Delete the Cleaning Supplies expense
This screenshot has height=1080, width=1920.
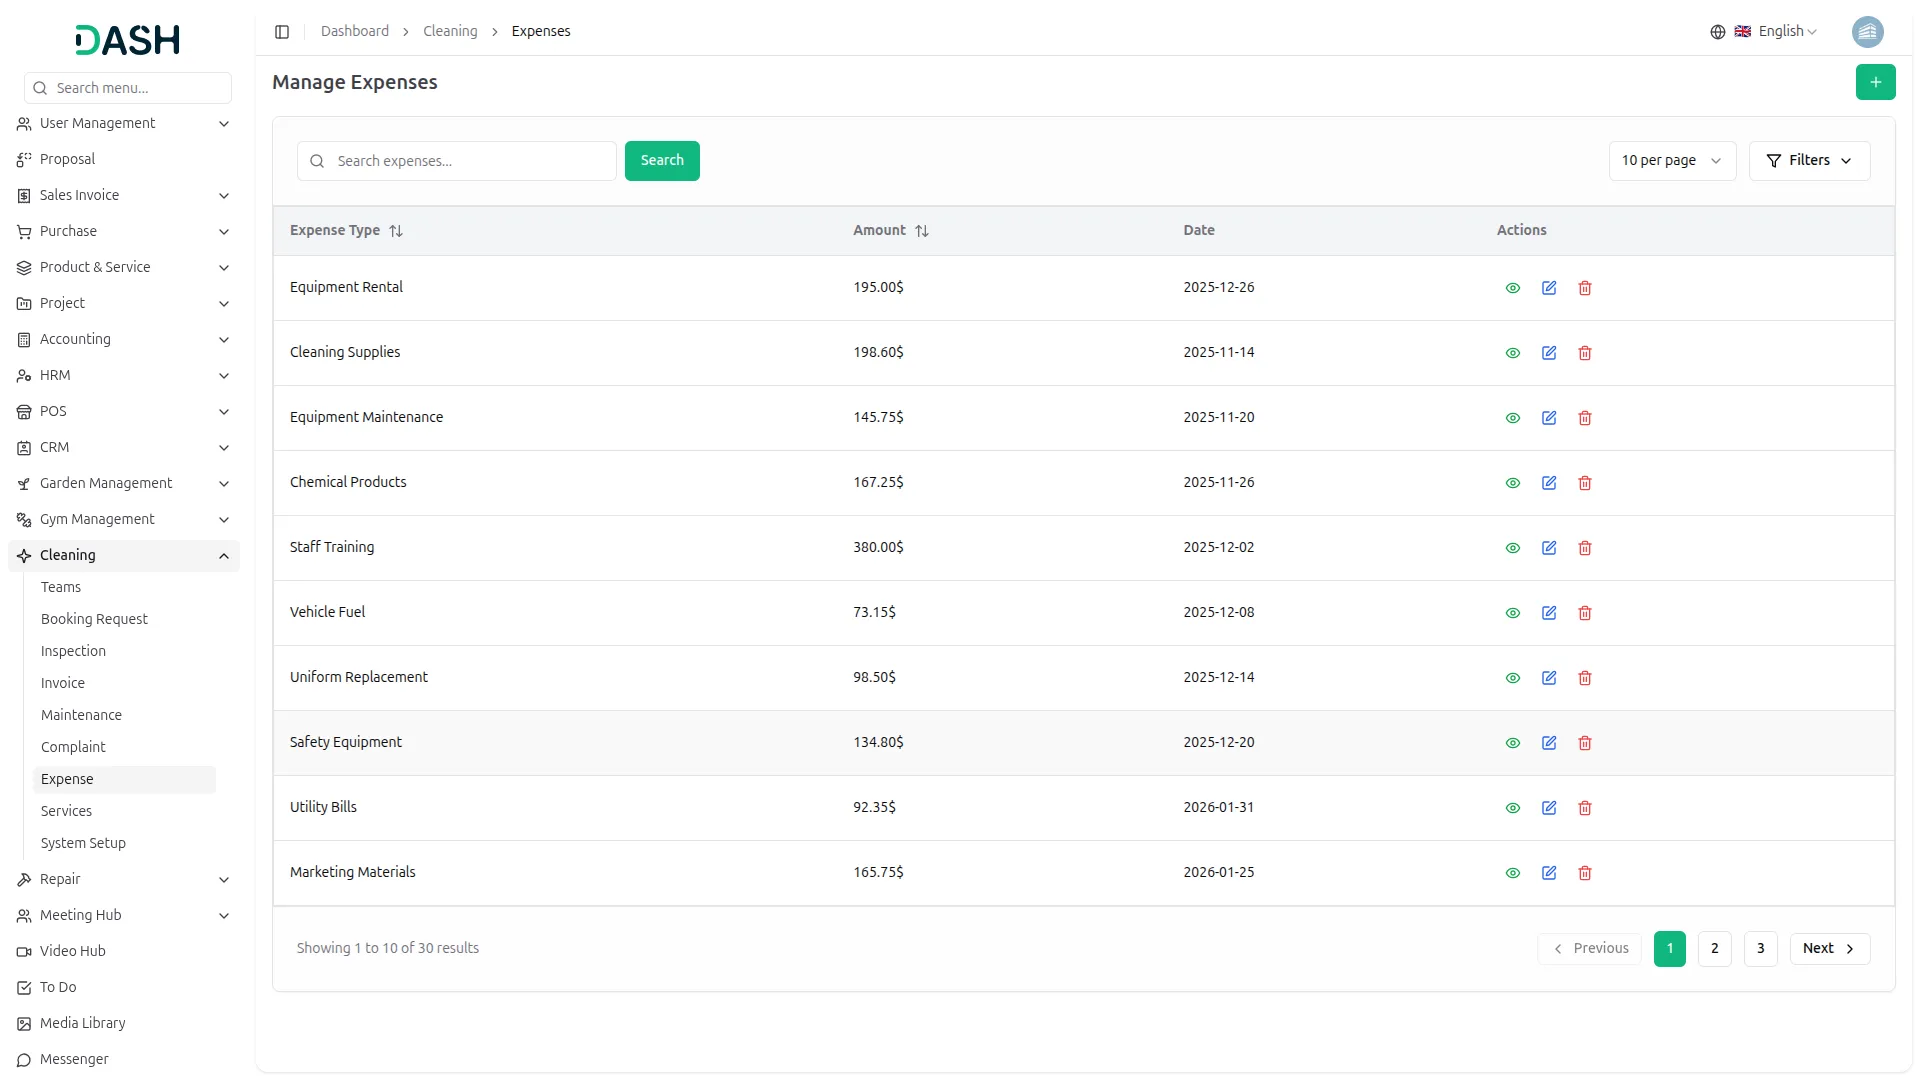coord(1584,353)
